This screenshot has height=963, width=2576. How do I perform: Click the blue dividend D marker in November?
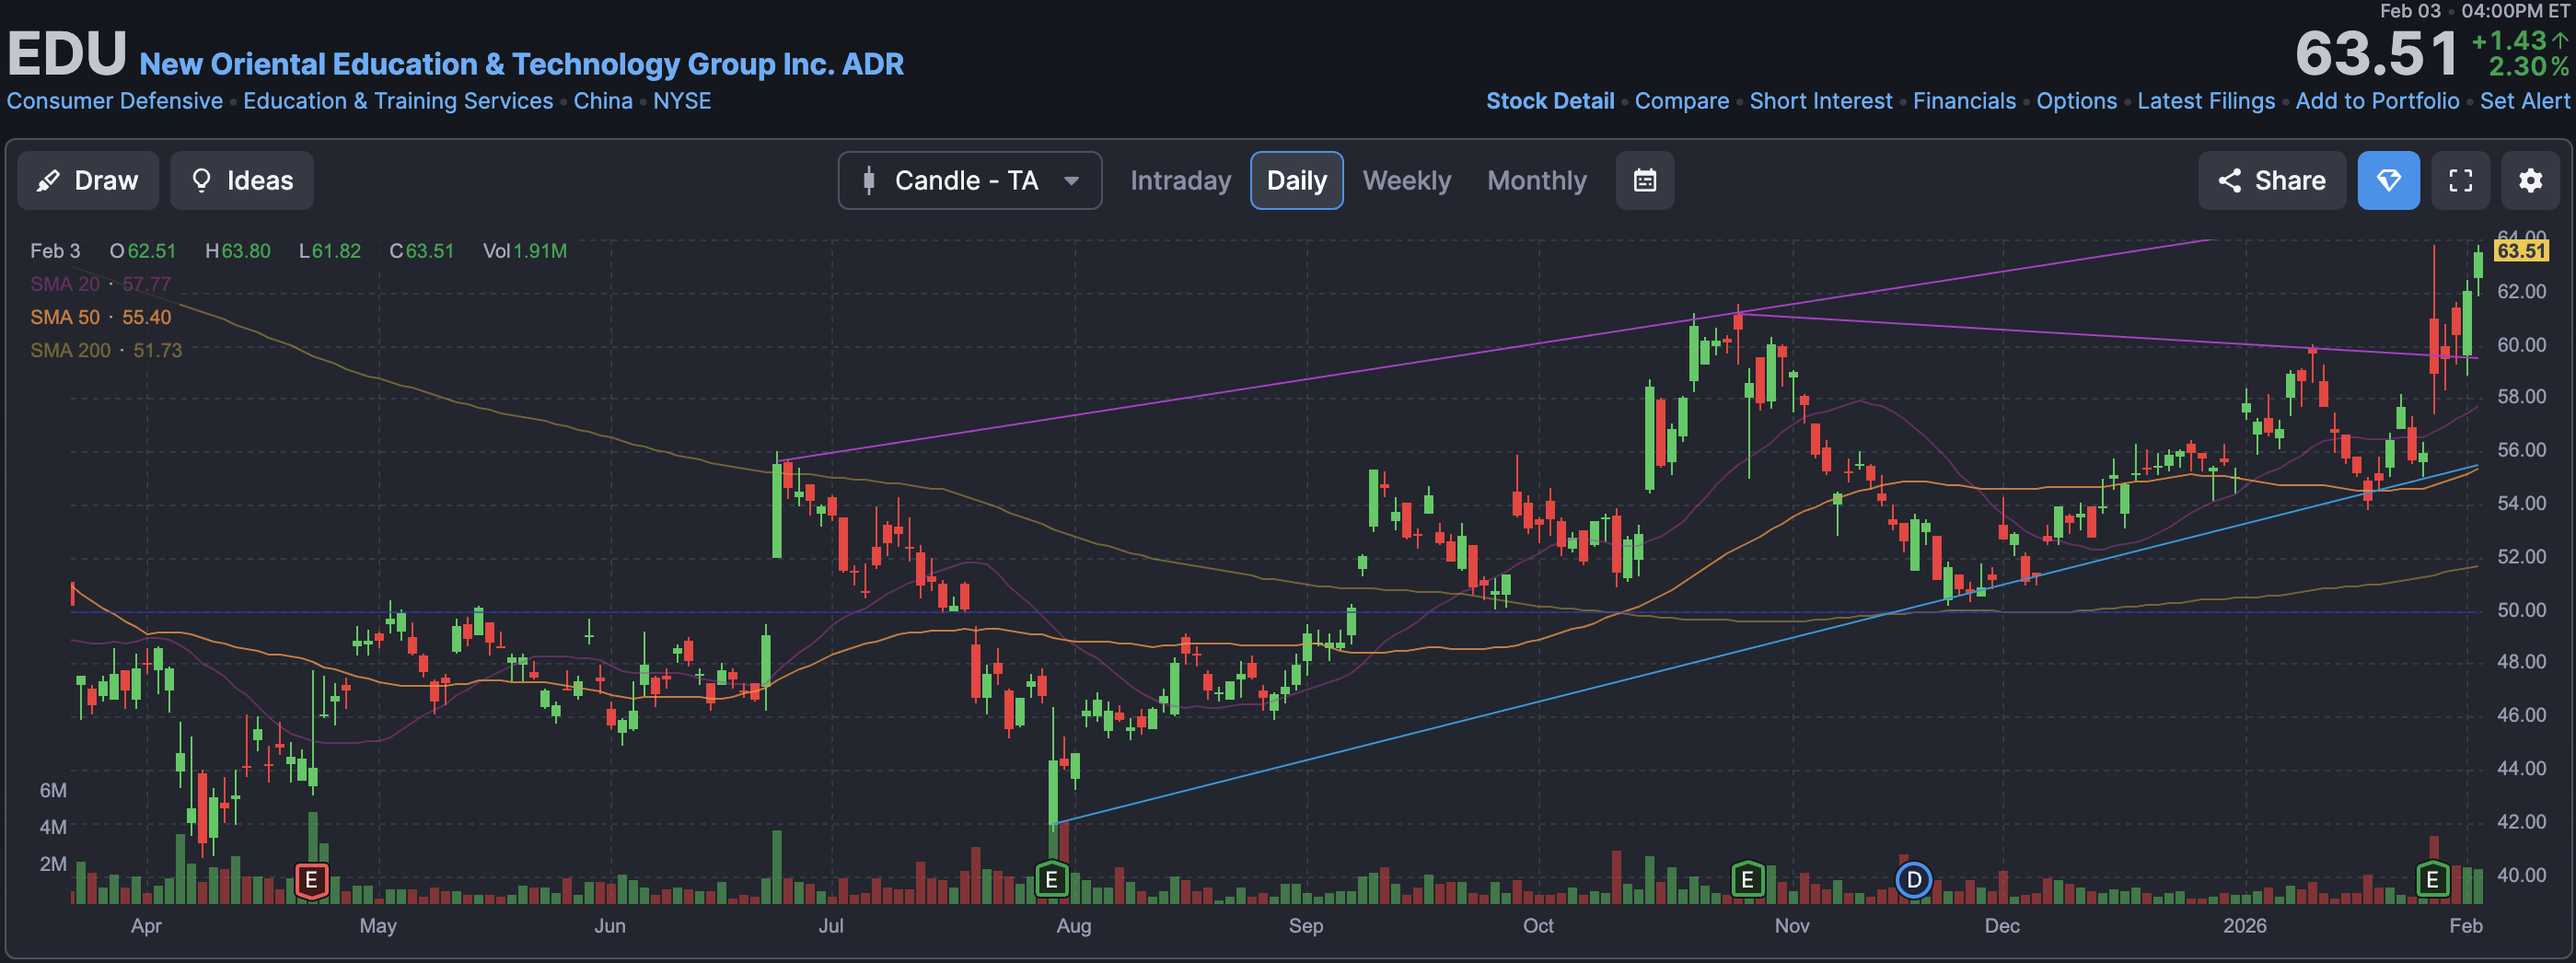1913,880
